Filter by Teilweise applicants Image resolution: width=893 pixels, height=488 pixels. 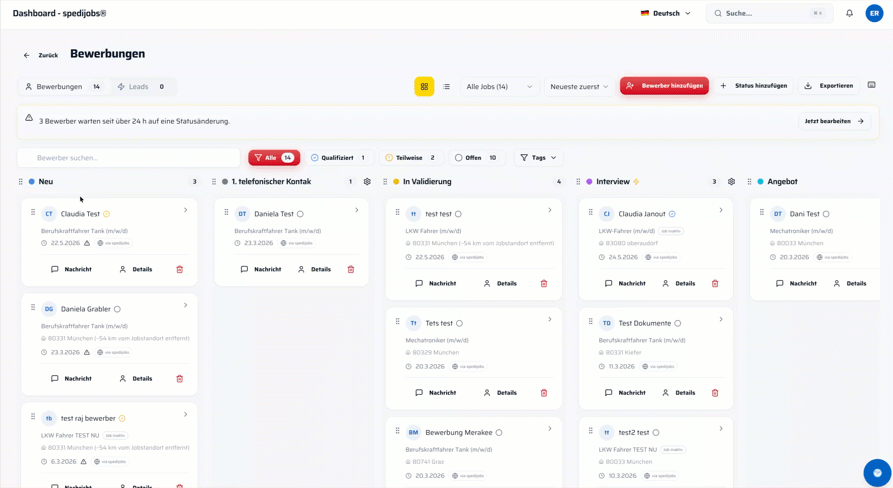[x=411, y=158]
